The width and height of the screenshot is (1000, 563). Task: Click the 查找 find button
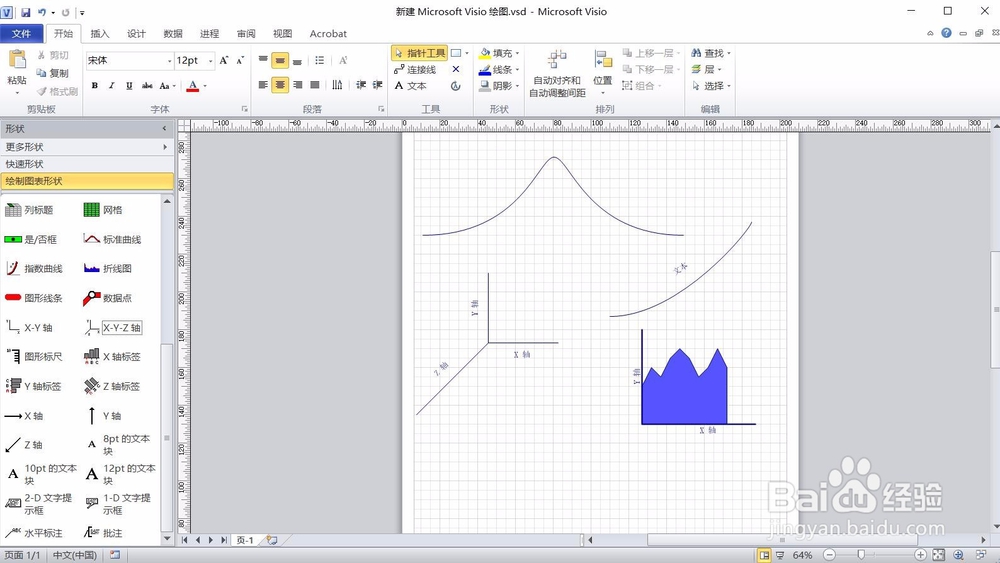click(711, 53)
